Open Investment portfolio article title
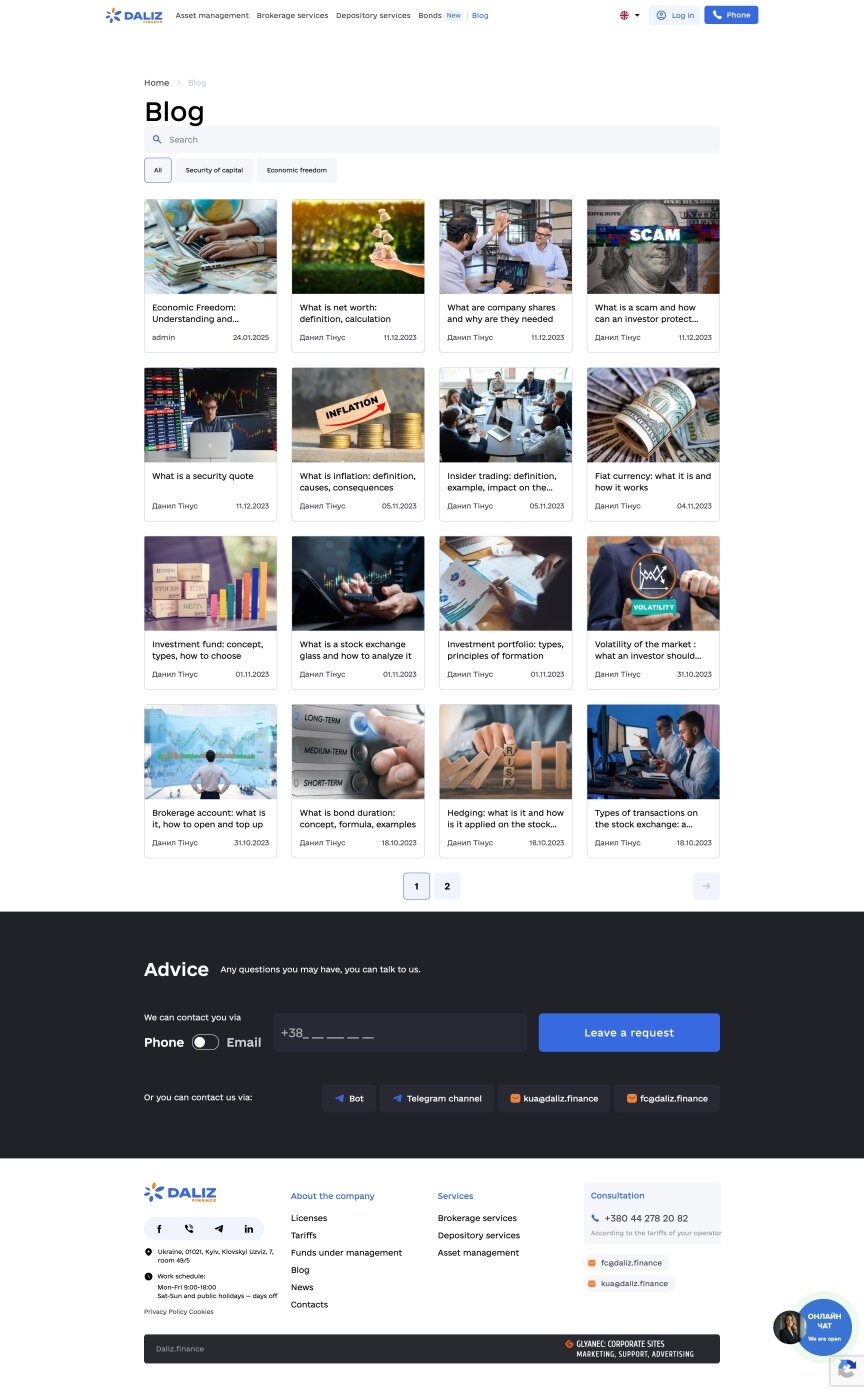The height and width of the screenshot is (1392, 864). (505, 650)
